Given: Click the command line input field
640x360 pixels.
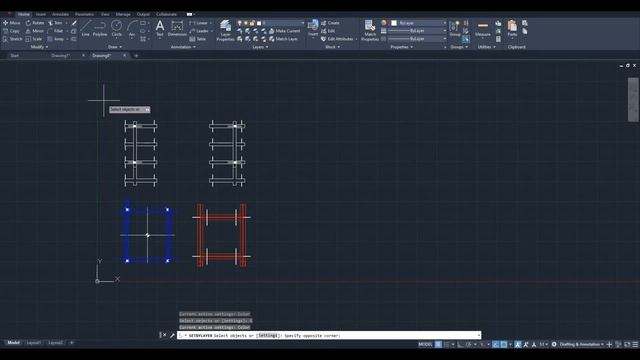Looking at the screenshot, I should point(330,336).
